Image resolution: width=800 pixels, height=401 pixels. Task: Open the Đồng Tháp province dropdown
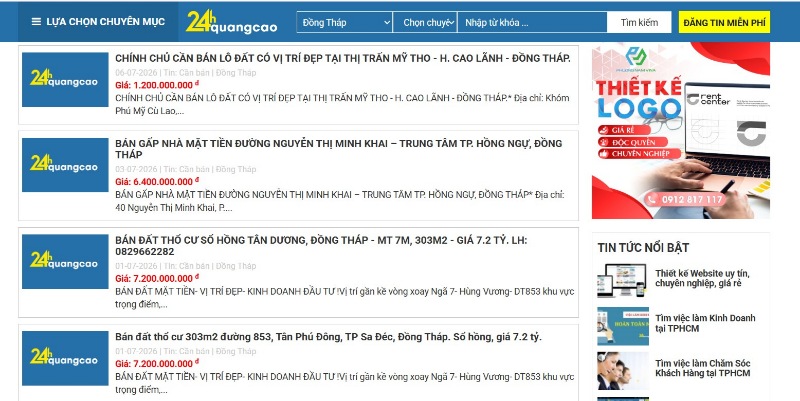344,22
